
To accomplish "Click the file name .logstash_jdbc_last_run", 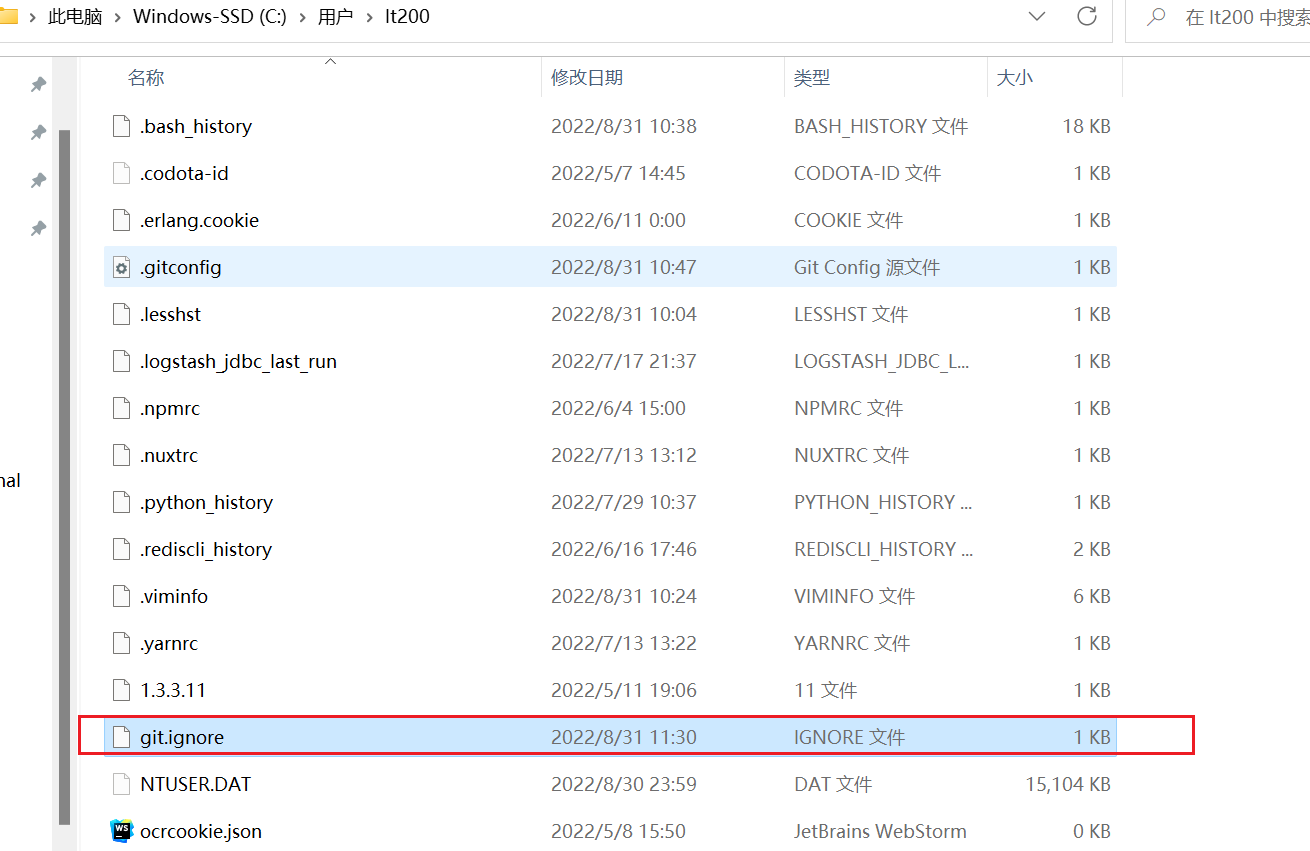I will pyautogui.click(x=238, y=362).
